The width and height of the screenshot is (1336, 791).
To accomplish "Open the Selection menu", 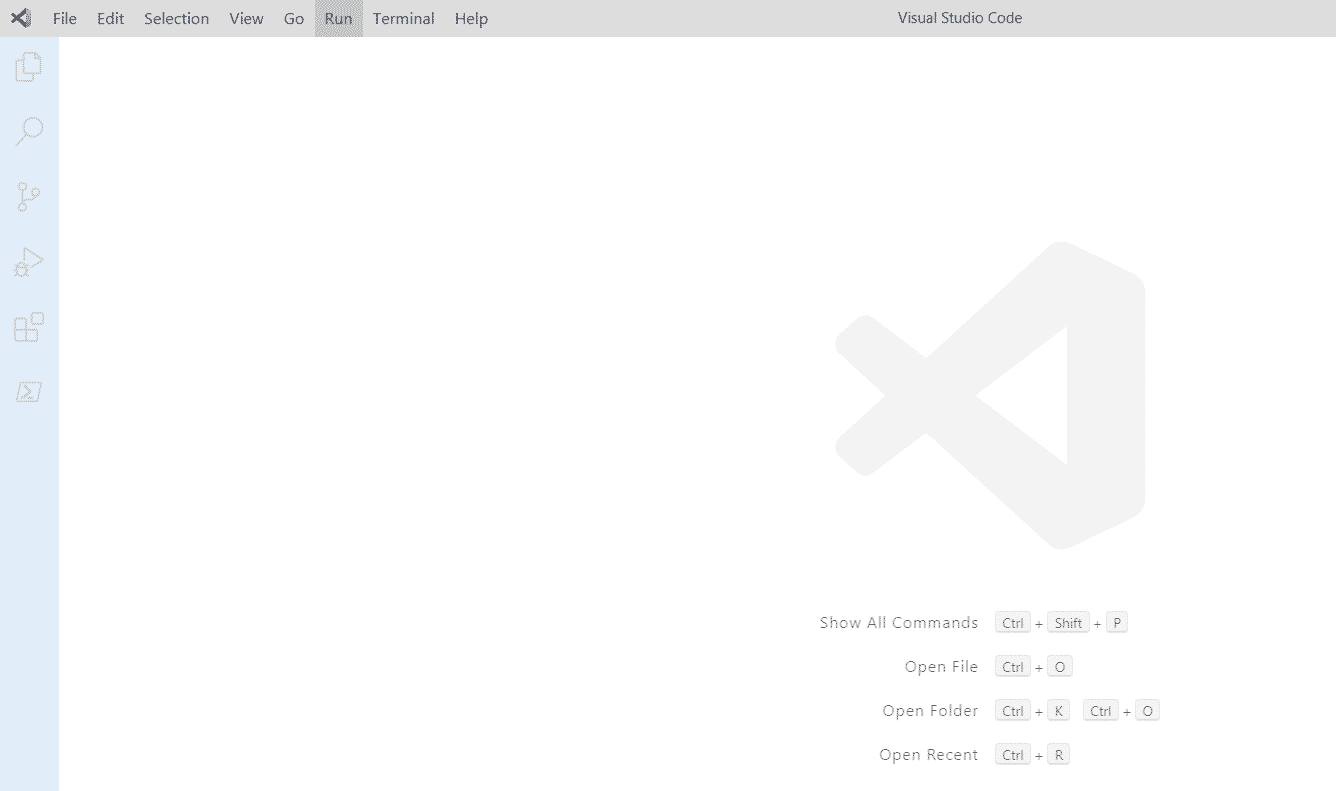I will (176, 18).
